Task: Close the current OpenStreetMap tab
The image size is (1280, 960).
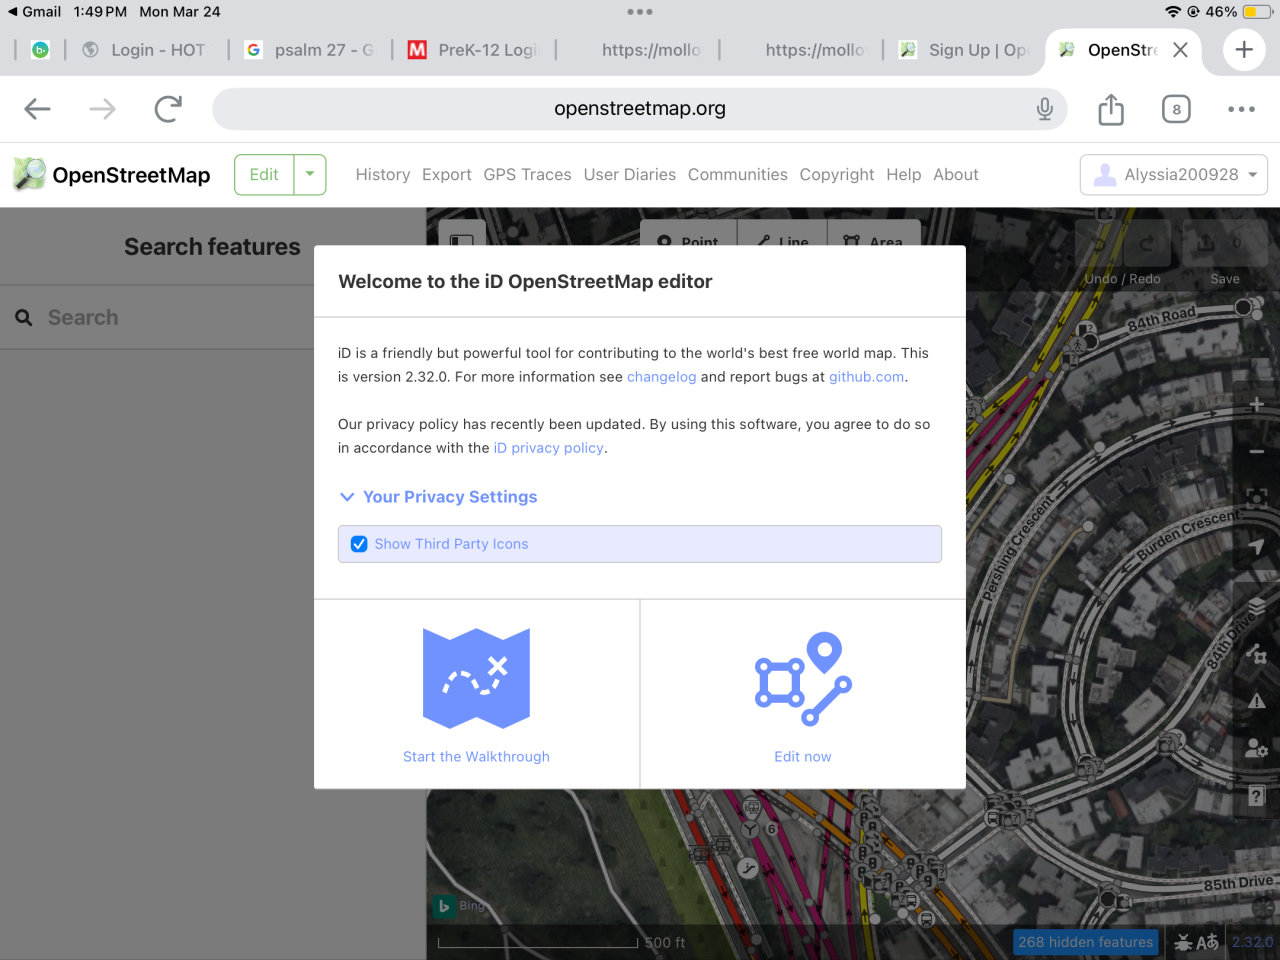Action: 1180,50
